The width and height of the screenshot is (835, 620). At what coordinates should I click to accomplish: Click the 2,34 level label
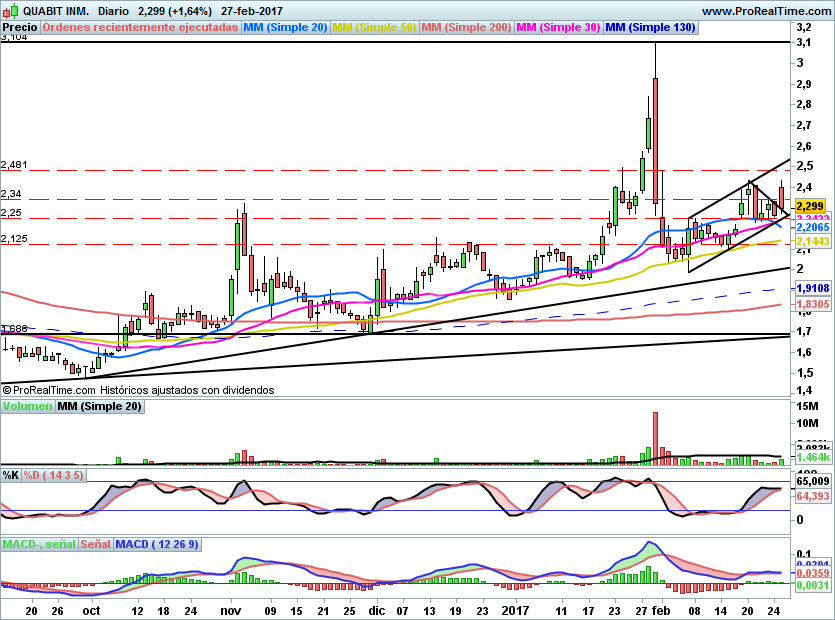(x=11, y=193)
